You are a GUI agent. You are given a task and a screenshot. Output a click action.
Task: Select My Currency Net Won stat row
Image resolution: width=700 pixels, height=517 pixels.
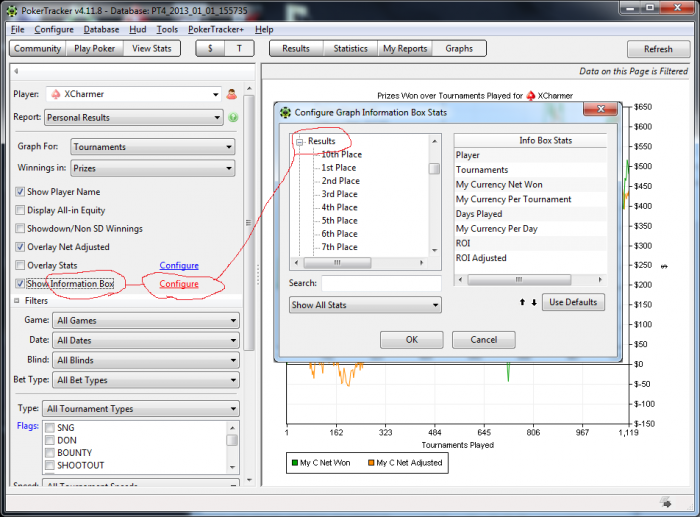(x=530, y=185)
